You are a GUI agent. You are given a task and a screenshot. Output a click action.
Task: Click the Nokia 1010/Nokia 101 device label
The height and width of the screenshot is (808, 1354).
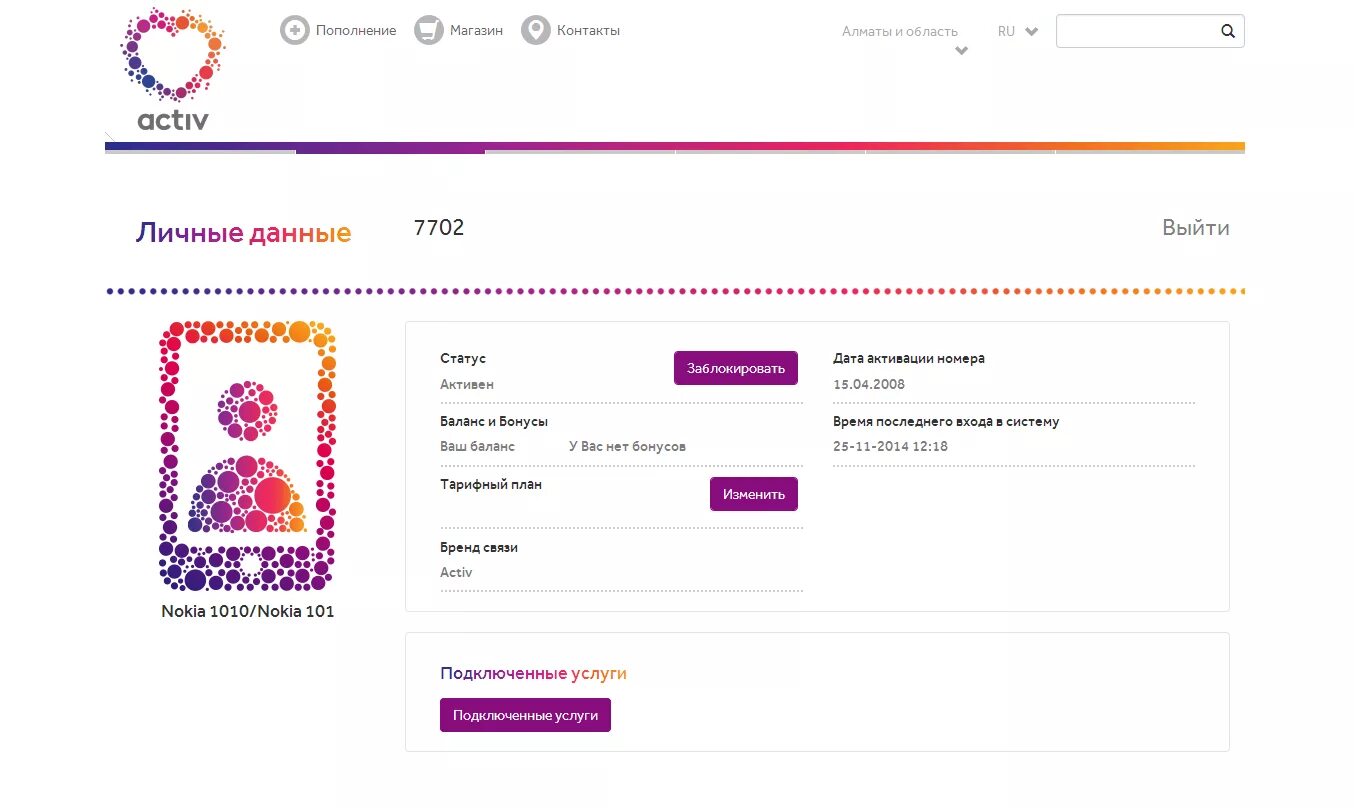(x=248, y=611)
